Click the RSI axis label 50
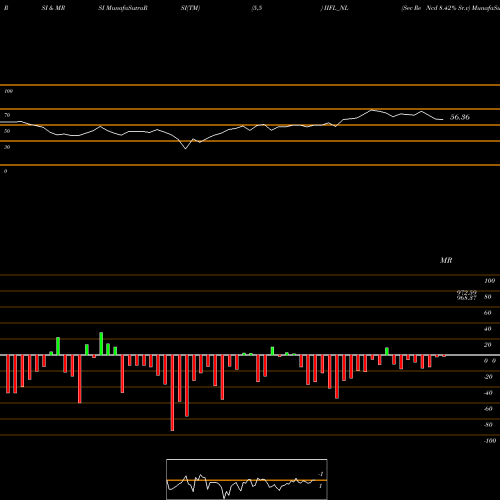 pos(7,131)
